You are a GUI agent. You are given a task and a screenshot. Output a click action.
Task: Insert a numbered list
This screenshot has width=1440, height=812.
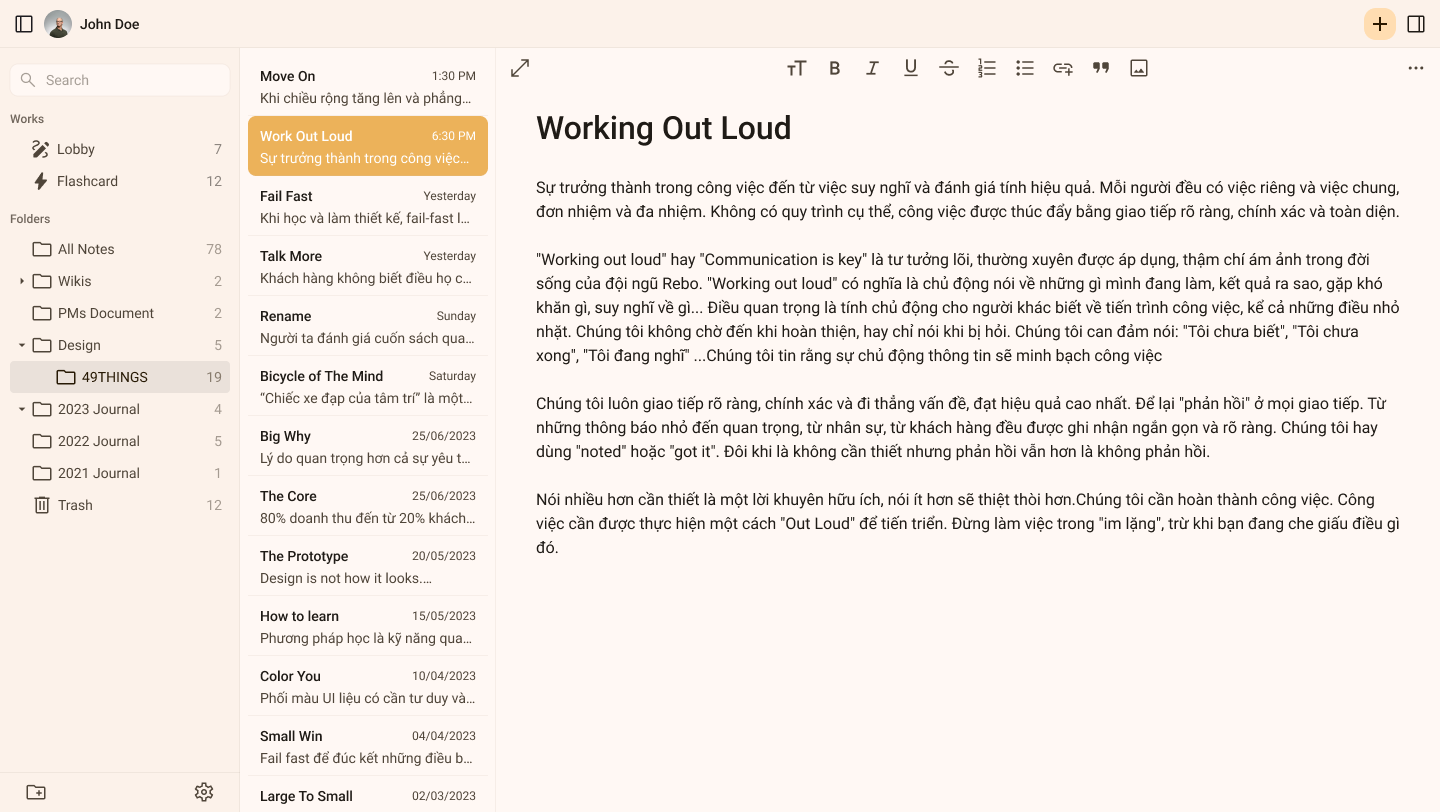(x=987, y=68)
